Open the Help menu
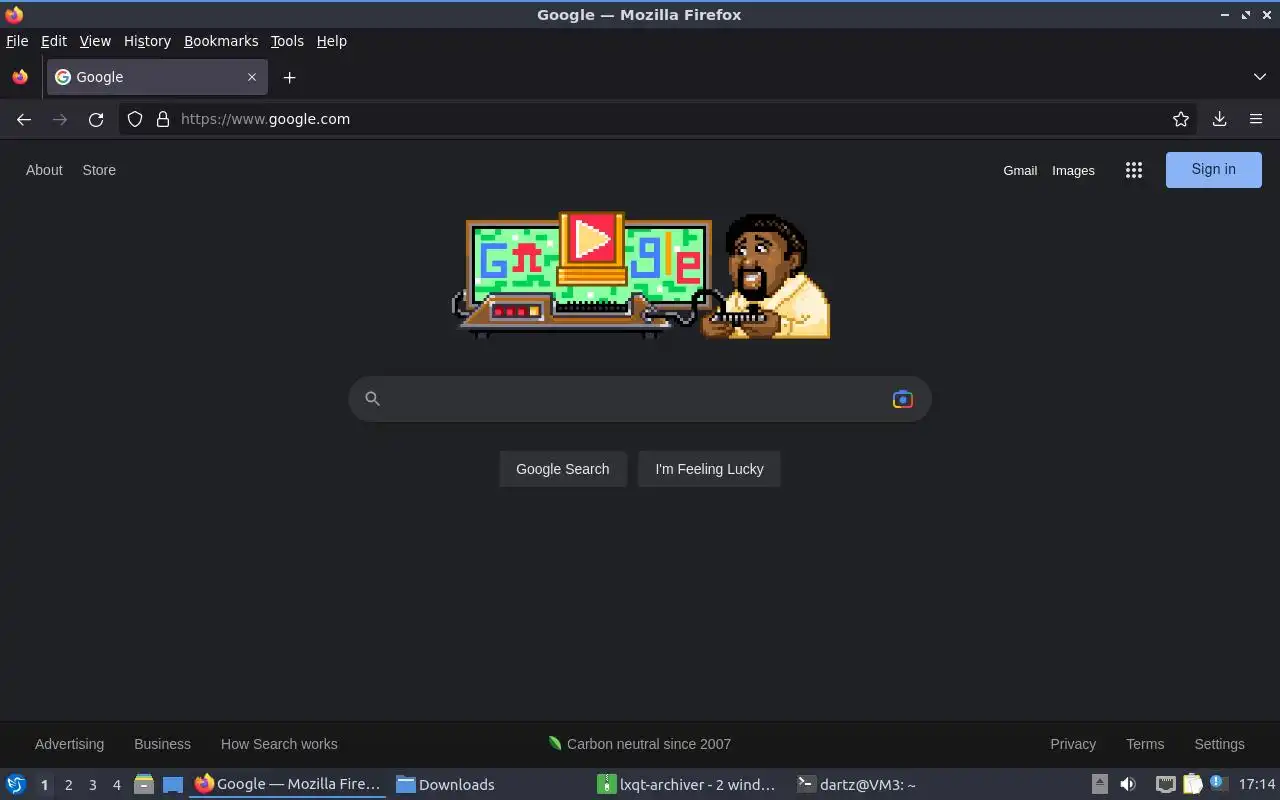This screenshot has width=1280, height=800. click(332, 41)
